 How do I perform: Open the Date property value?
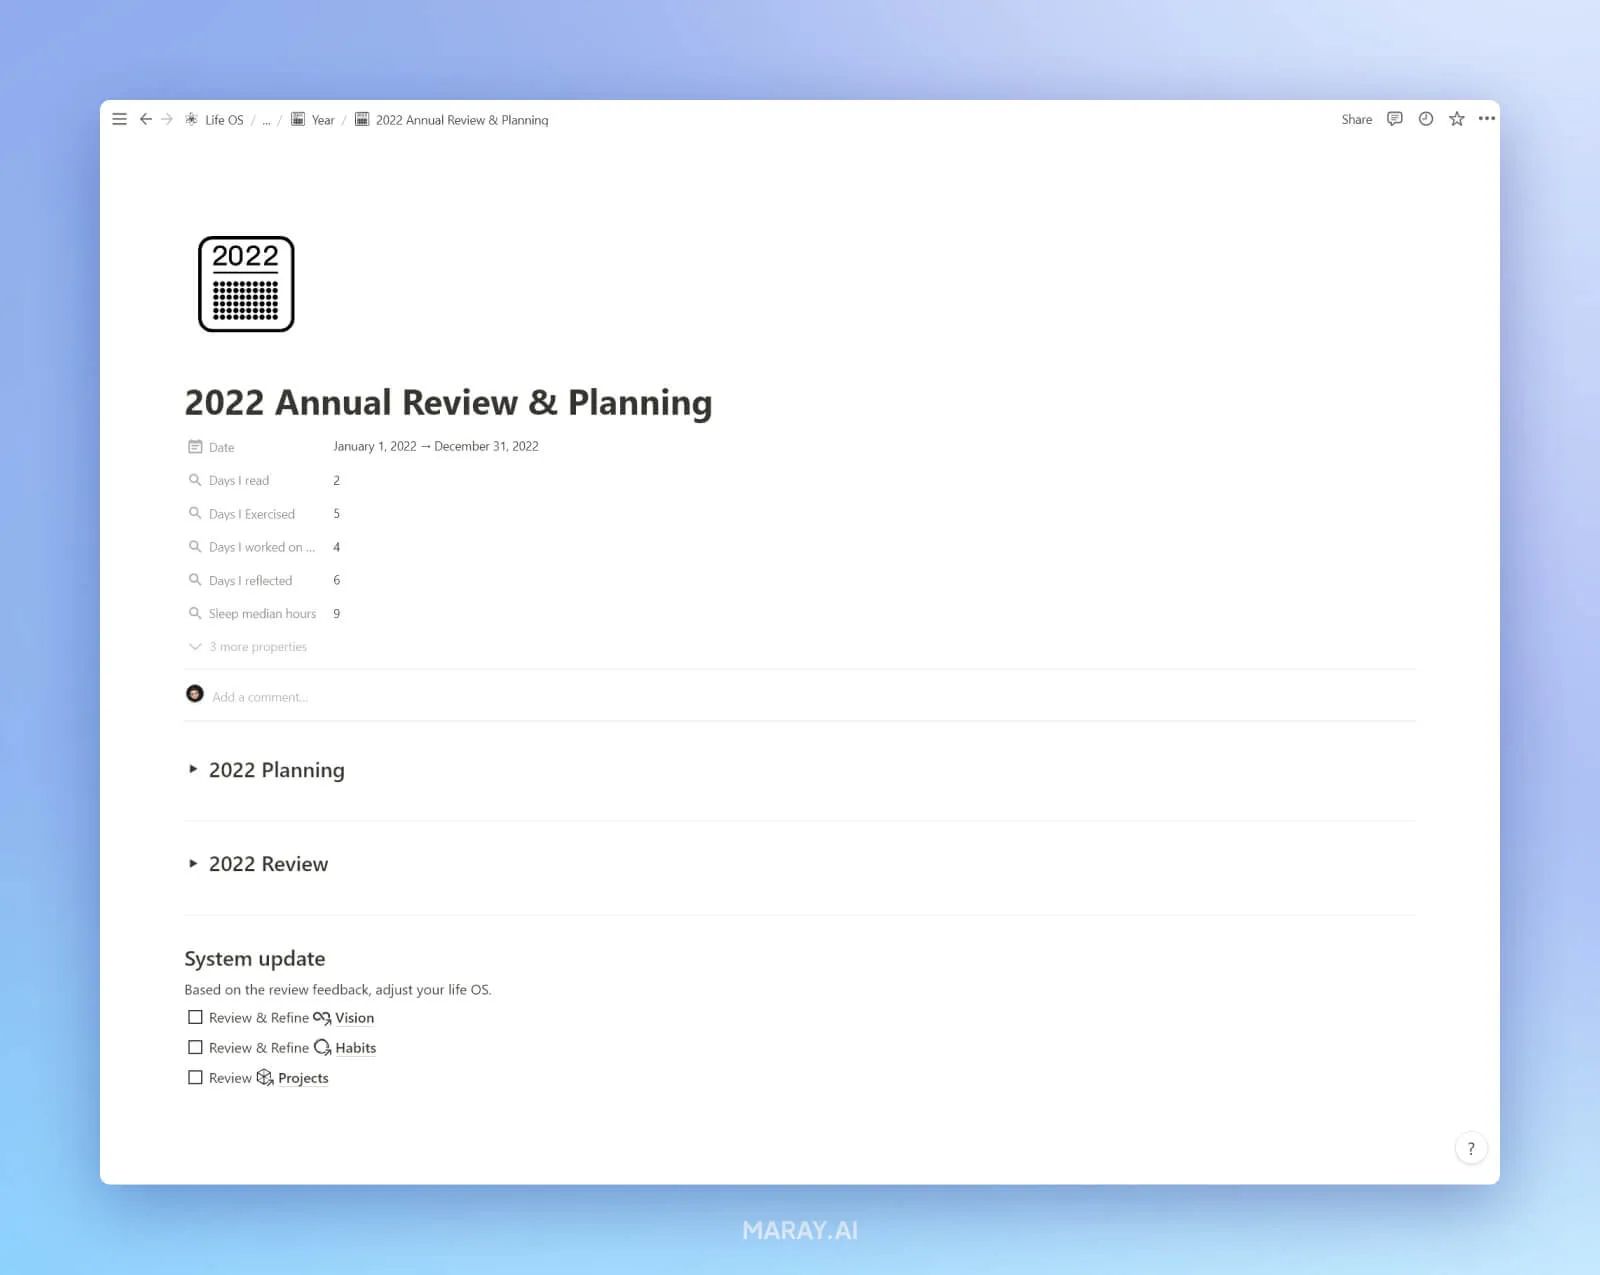click(x=435, y=446)
